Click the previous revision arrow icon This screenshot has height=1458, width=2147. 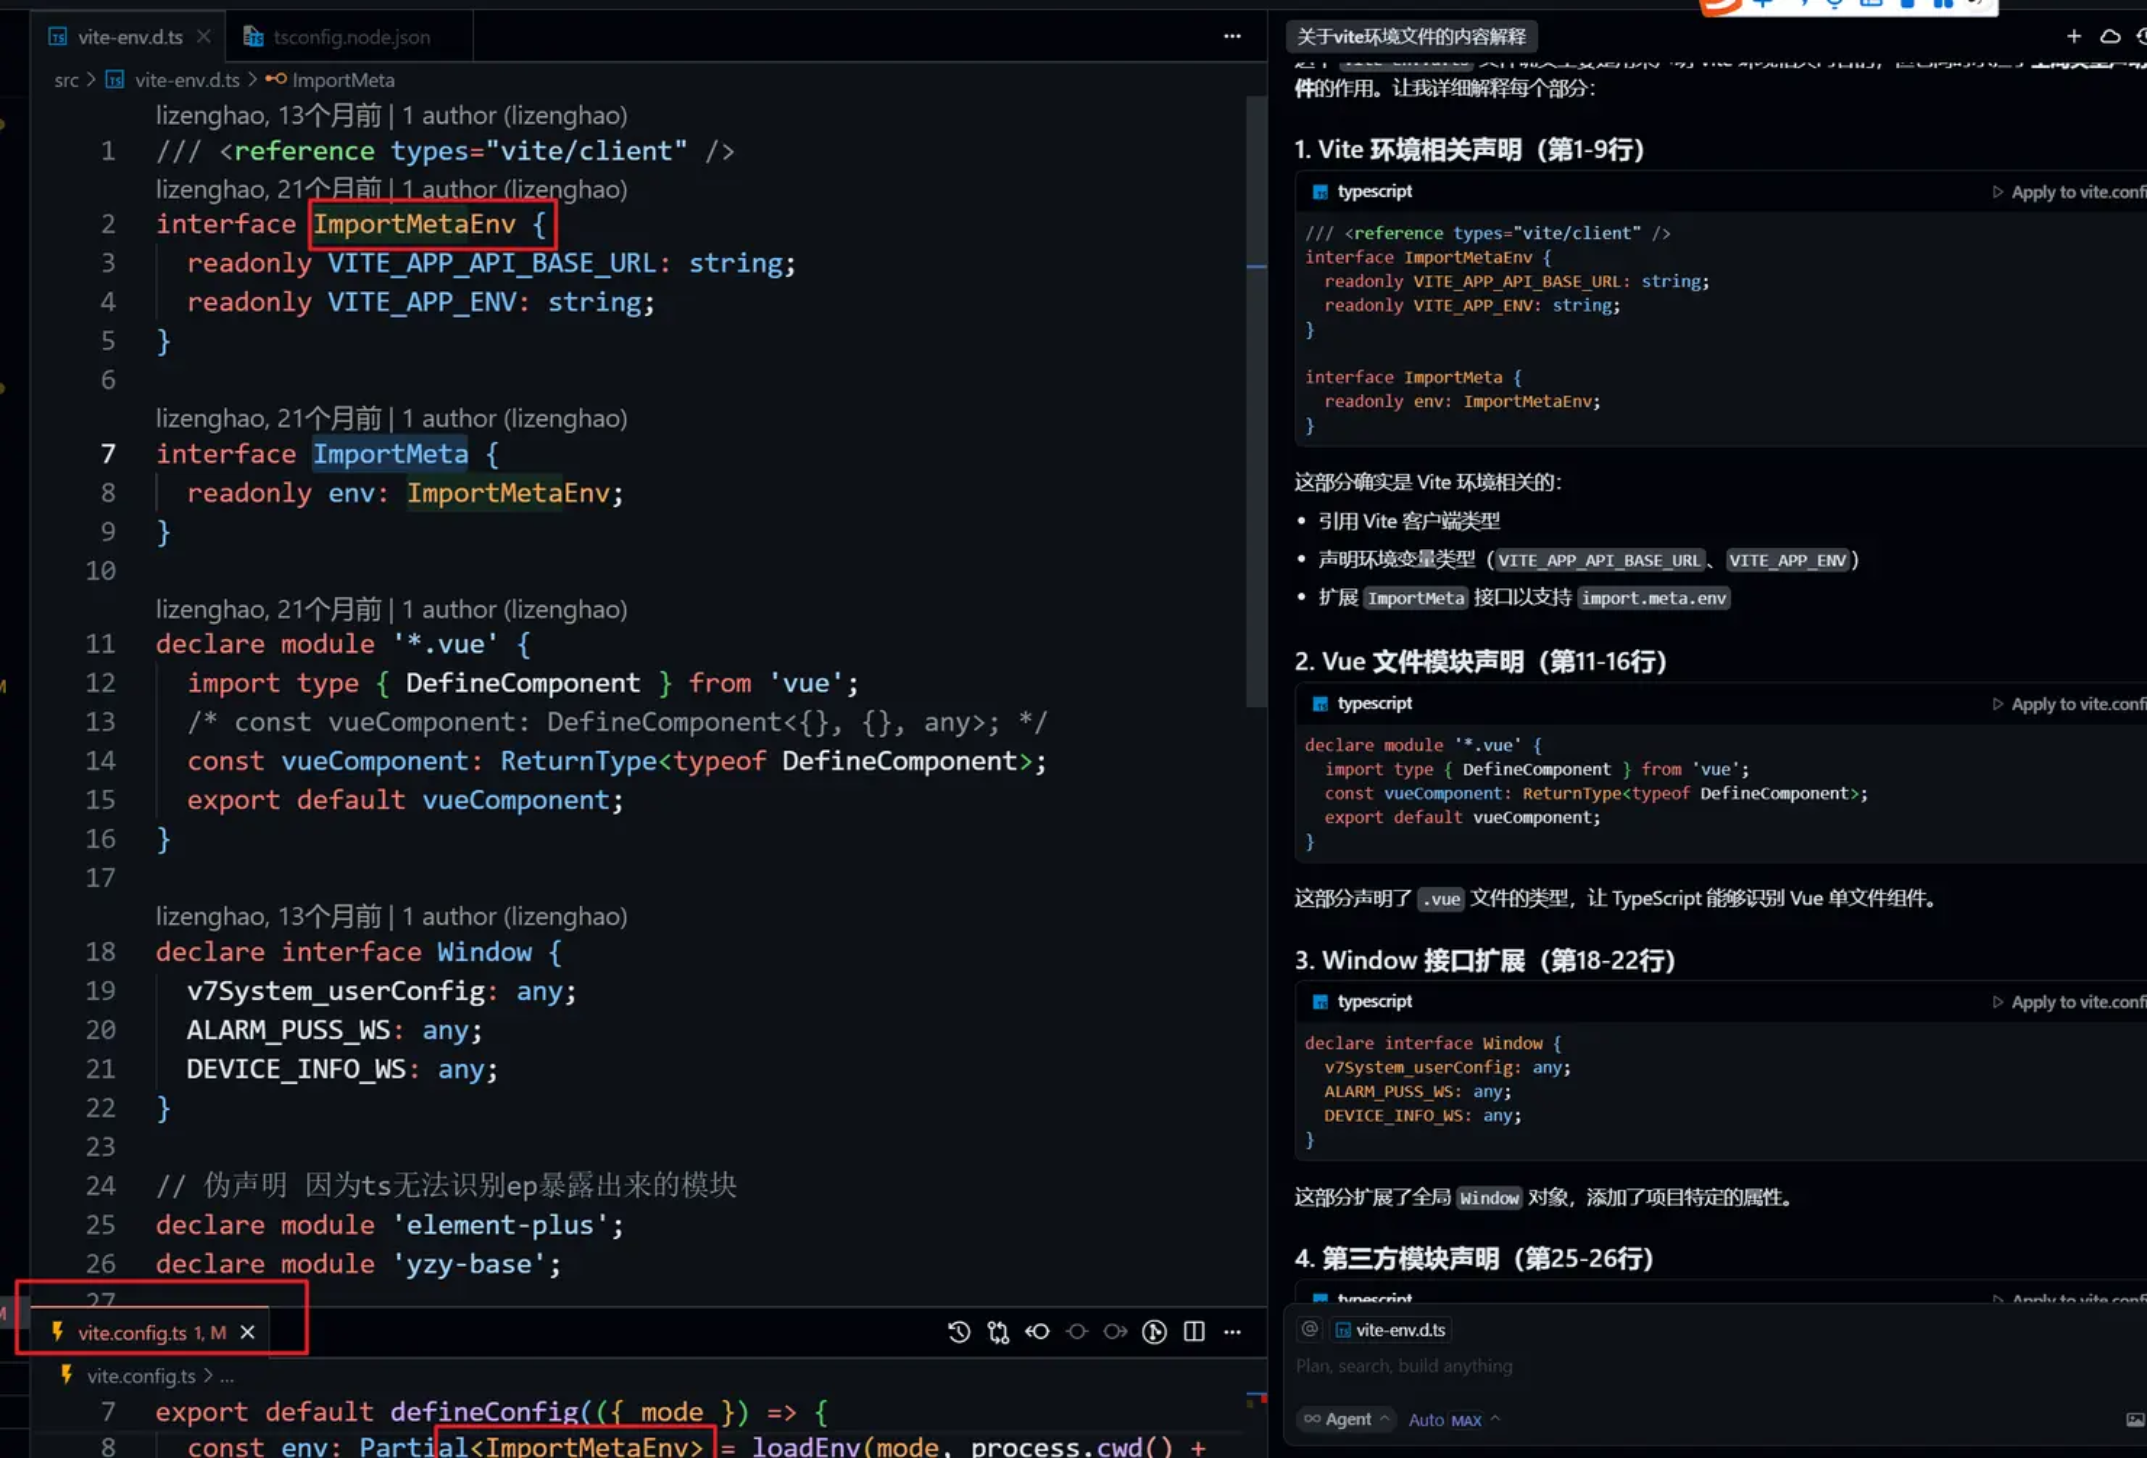pyautogui.click(x=1037, y=1331)
